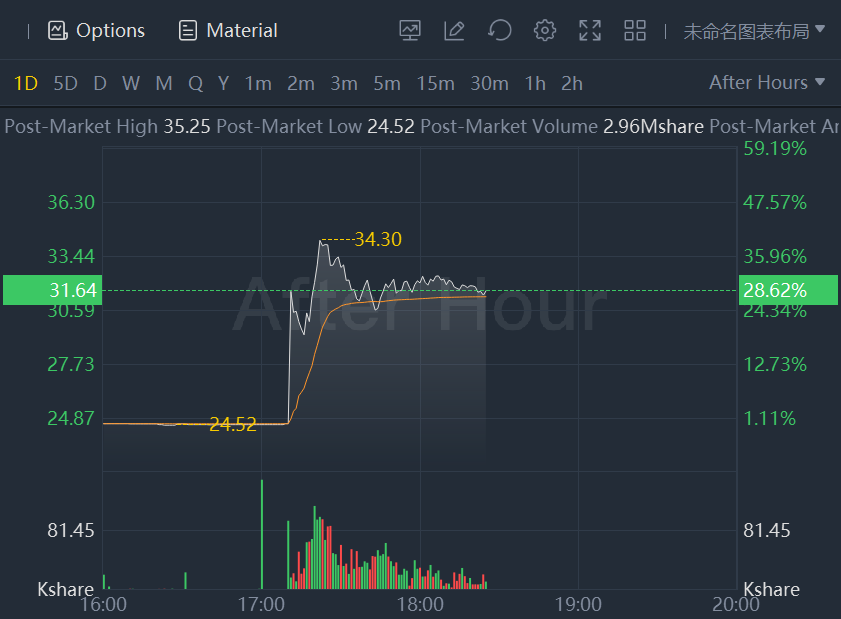This screenshot has width=841, height=619.
Task: Click the After Hours dropdown arrow
Action: tap(820, 82)
